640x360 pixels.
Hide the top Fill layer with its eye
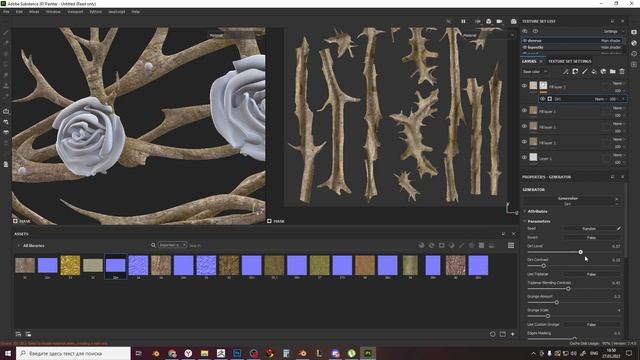[524, 86]
